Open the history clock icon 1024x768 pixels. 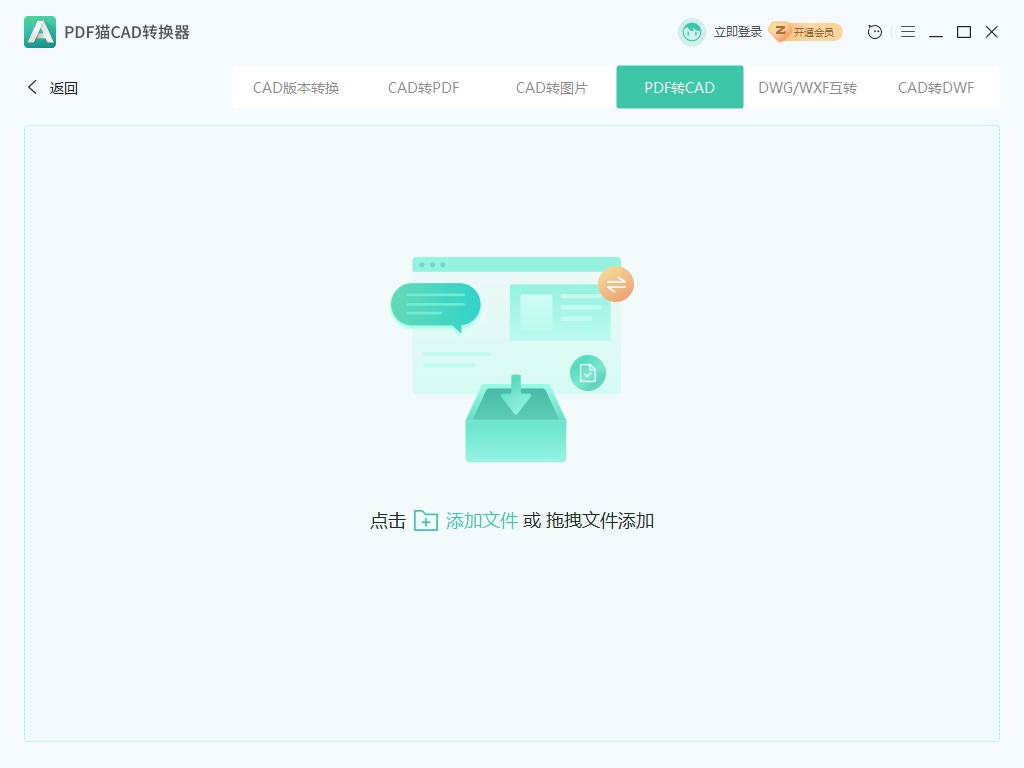pyautogui.click(x=874, y=32)
